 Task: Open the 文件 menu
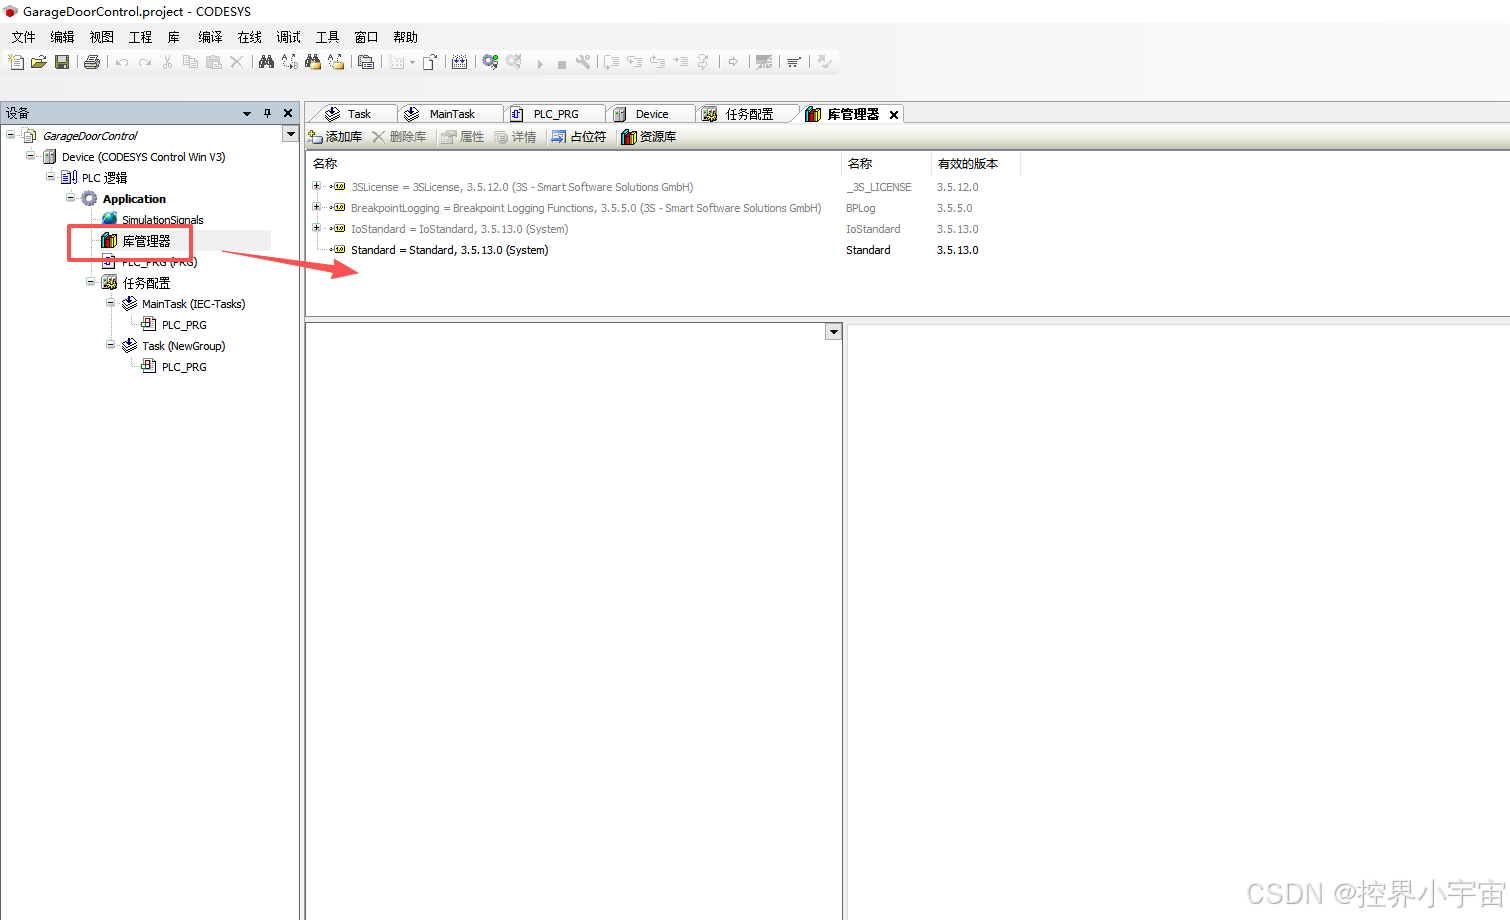24,37
